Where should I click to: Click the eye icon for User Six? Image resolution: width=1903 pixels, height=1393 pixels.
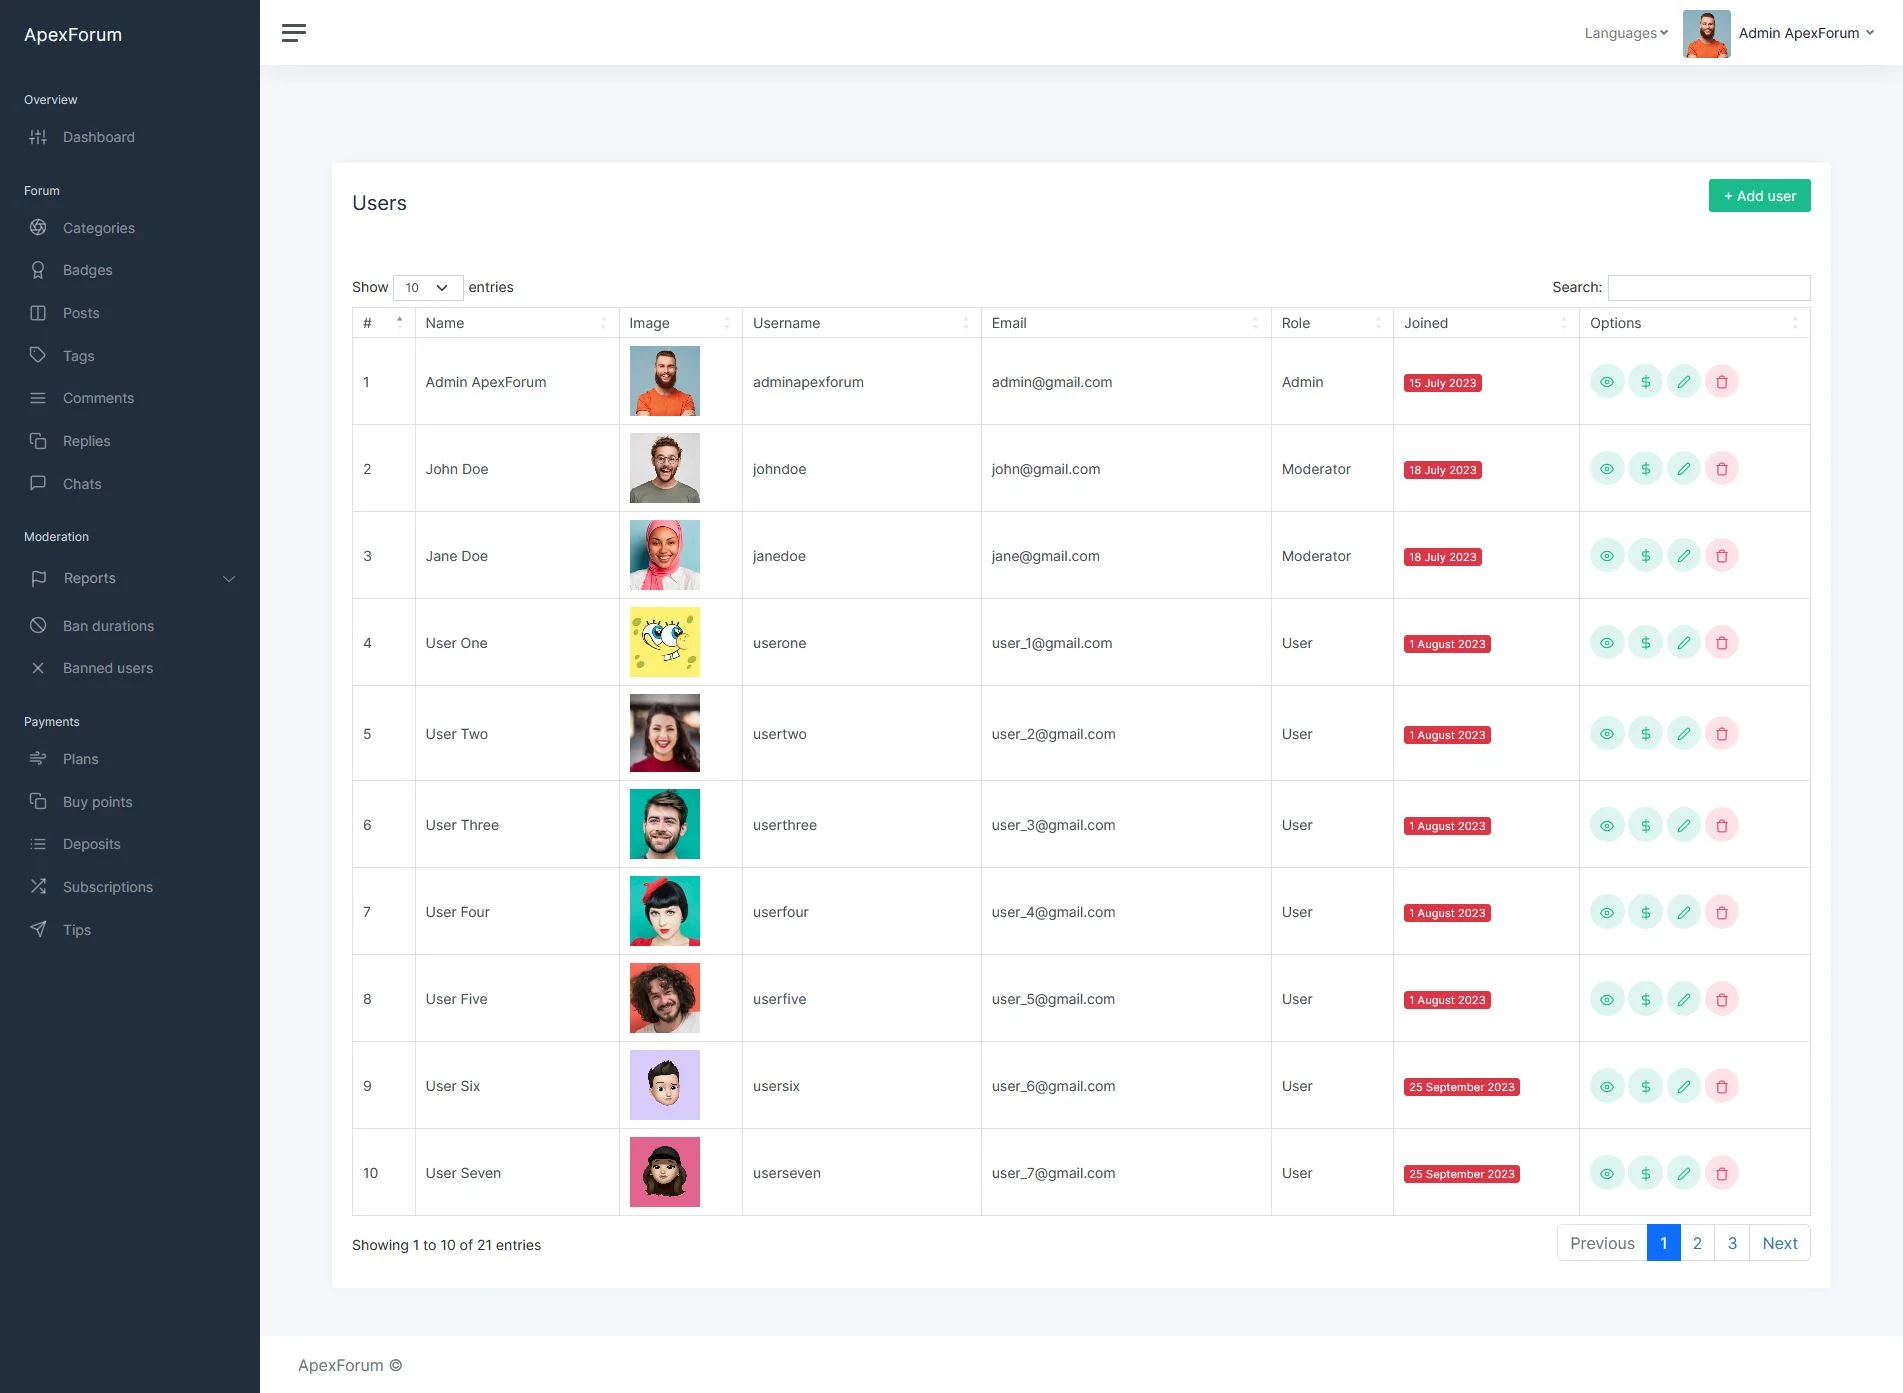click(x=1606, y=1086)
